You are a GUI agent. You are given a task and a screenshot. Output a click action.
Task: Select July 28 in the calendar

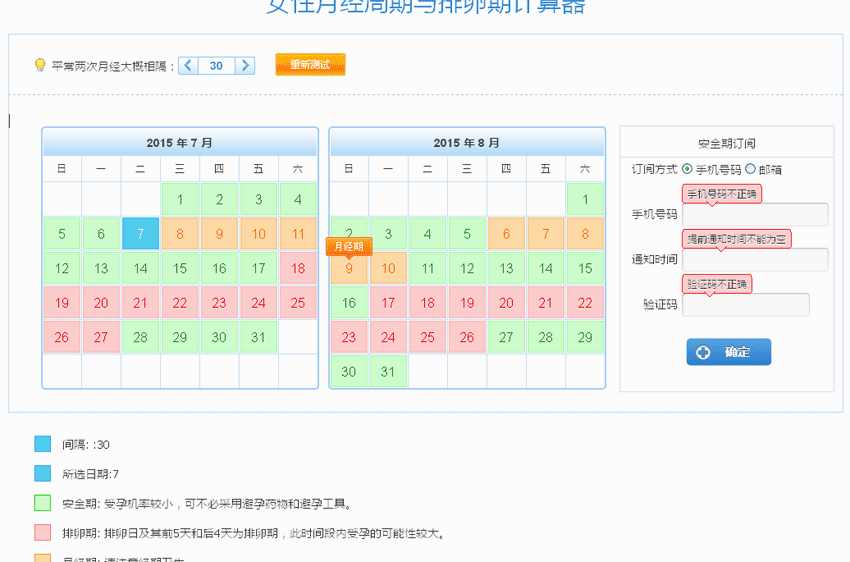(x=140, y=337)
